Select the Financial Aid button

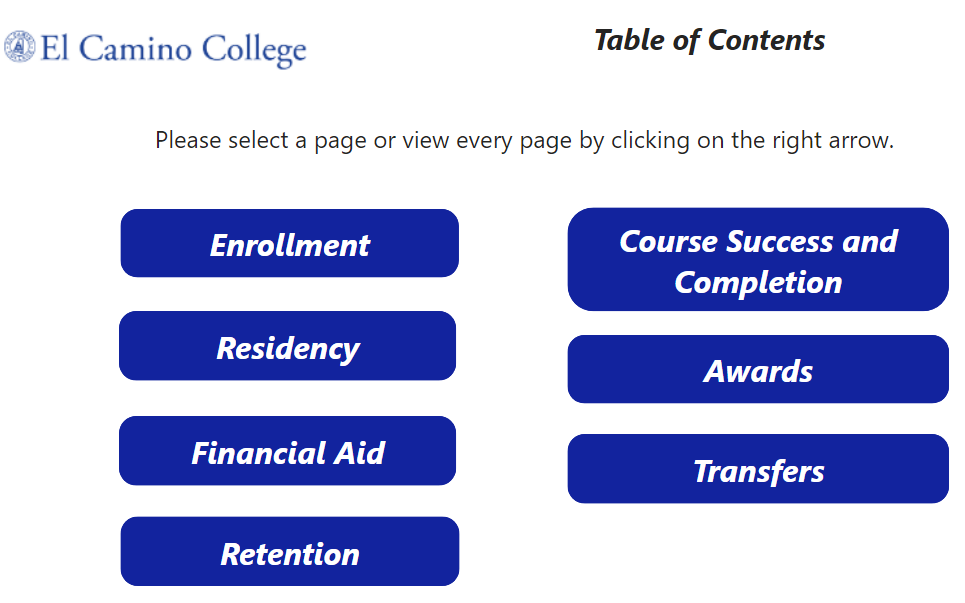click(287, 451)
